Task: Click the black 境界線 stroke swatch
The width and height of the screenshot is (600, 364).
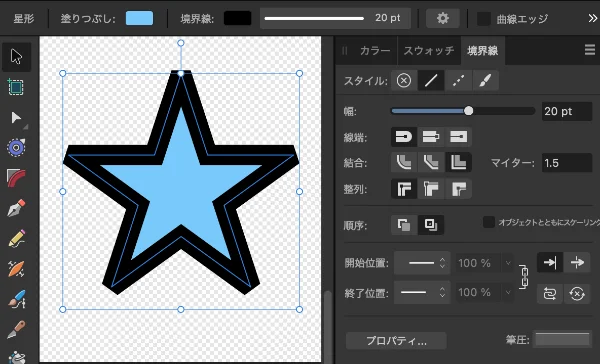Action: click(x=237, y=18)
